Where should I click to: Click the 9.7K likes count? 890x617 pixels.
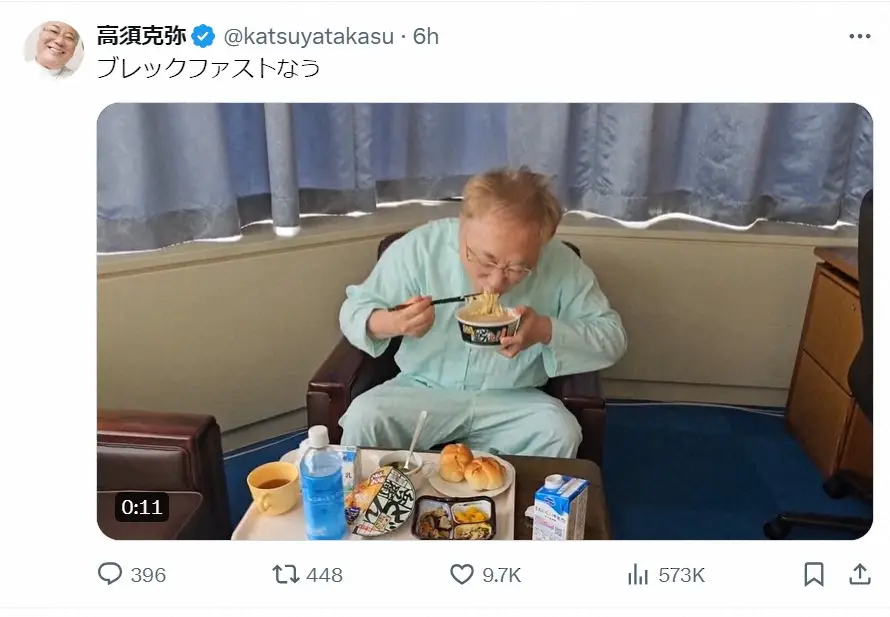click(x=502, y=575)
